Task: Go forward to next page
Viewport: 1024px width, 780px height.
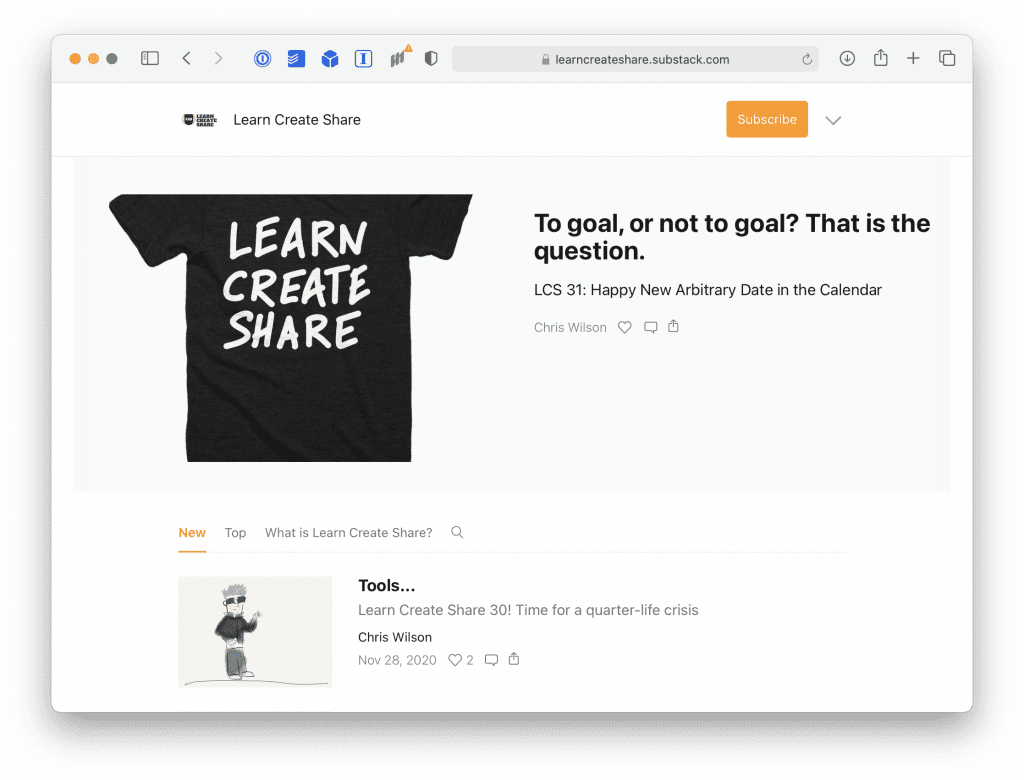Action: tap(219, 59)
